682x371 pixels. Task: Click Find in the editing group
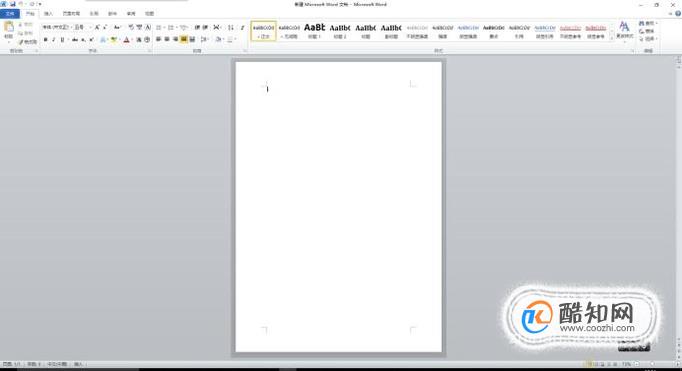(647, 23)
